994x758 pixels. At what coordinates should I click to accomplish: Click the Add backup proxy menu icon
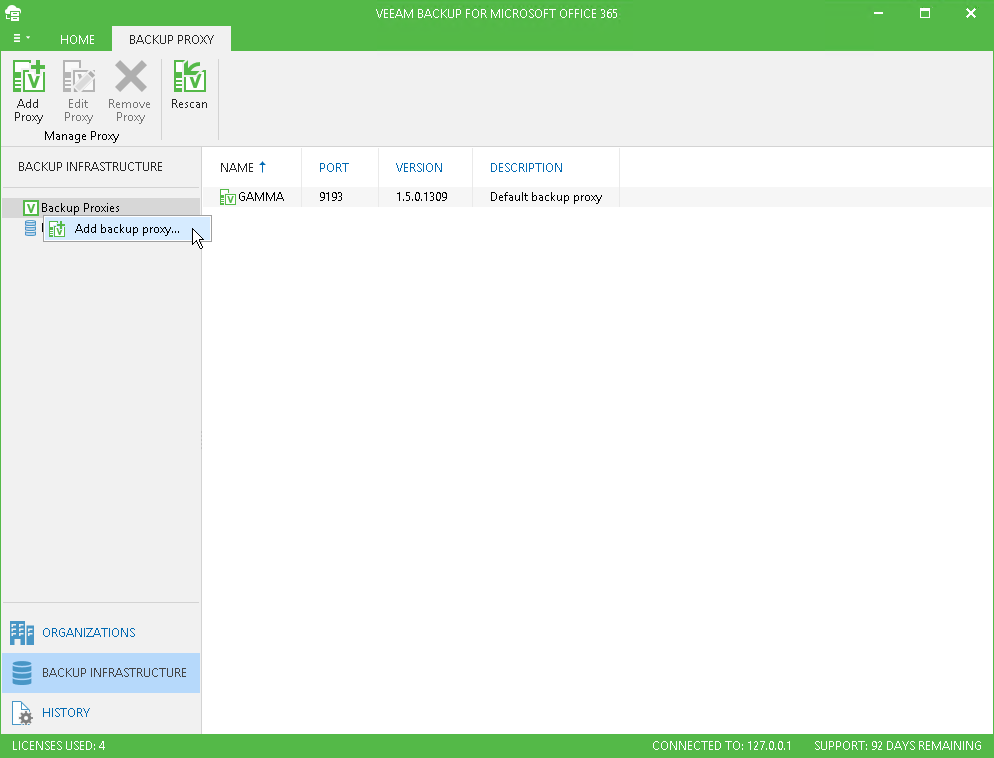(x=57, y=229)
